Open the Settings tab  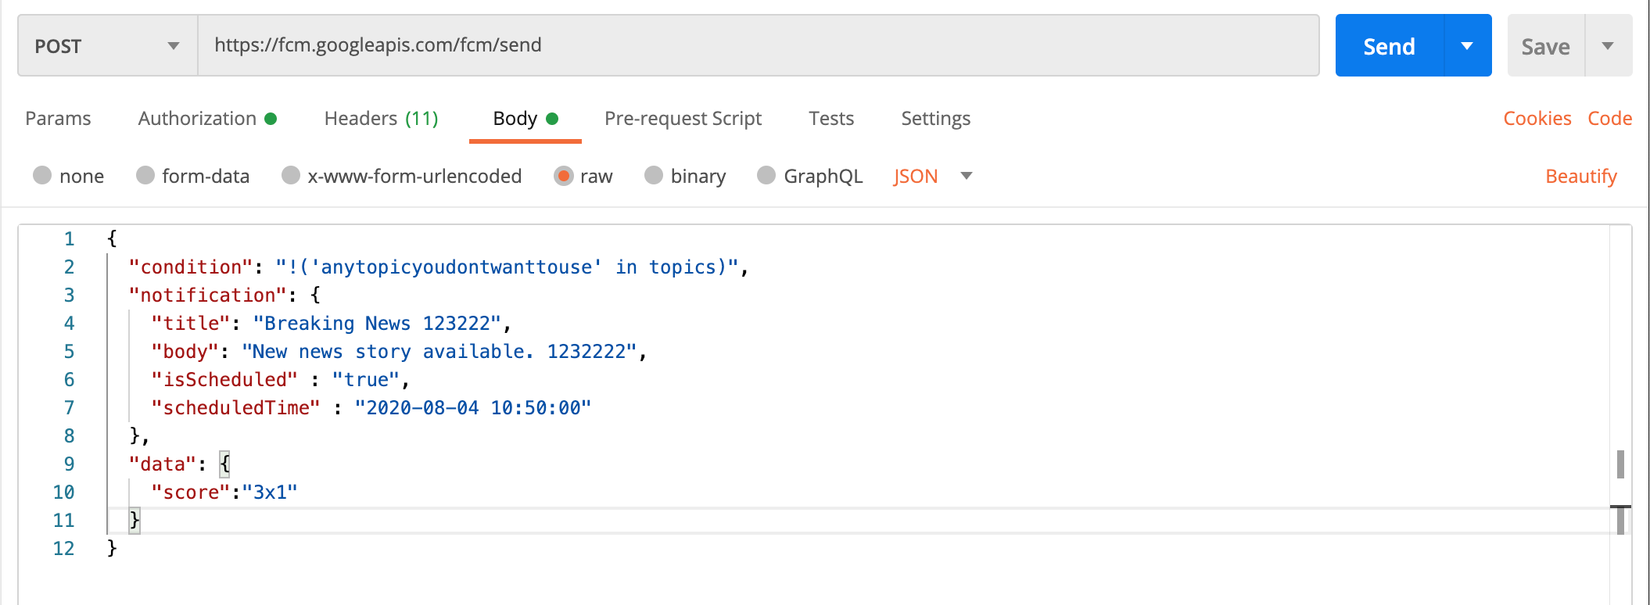(x=935, y=118)
